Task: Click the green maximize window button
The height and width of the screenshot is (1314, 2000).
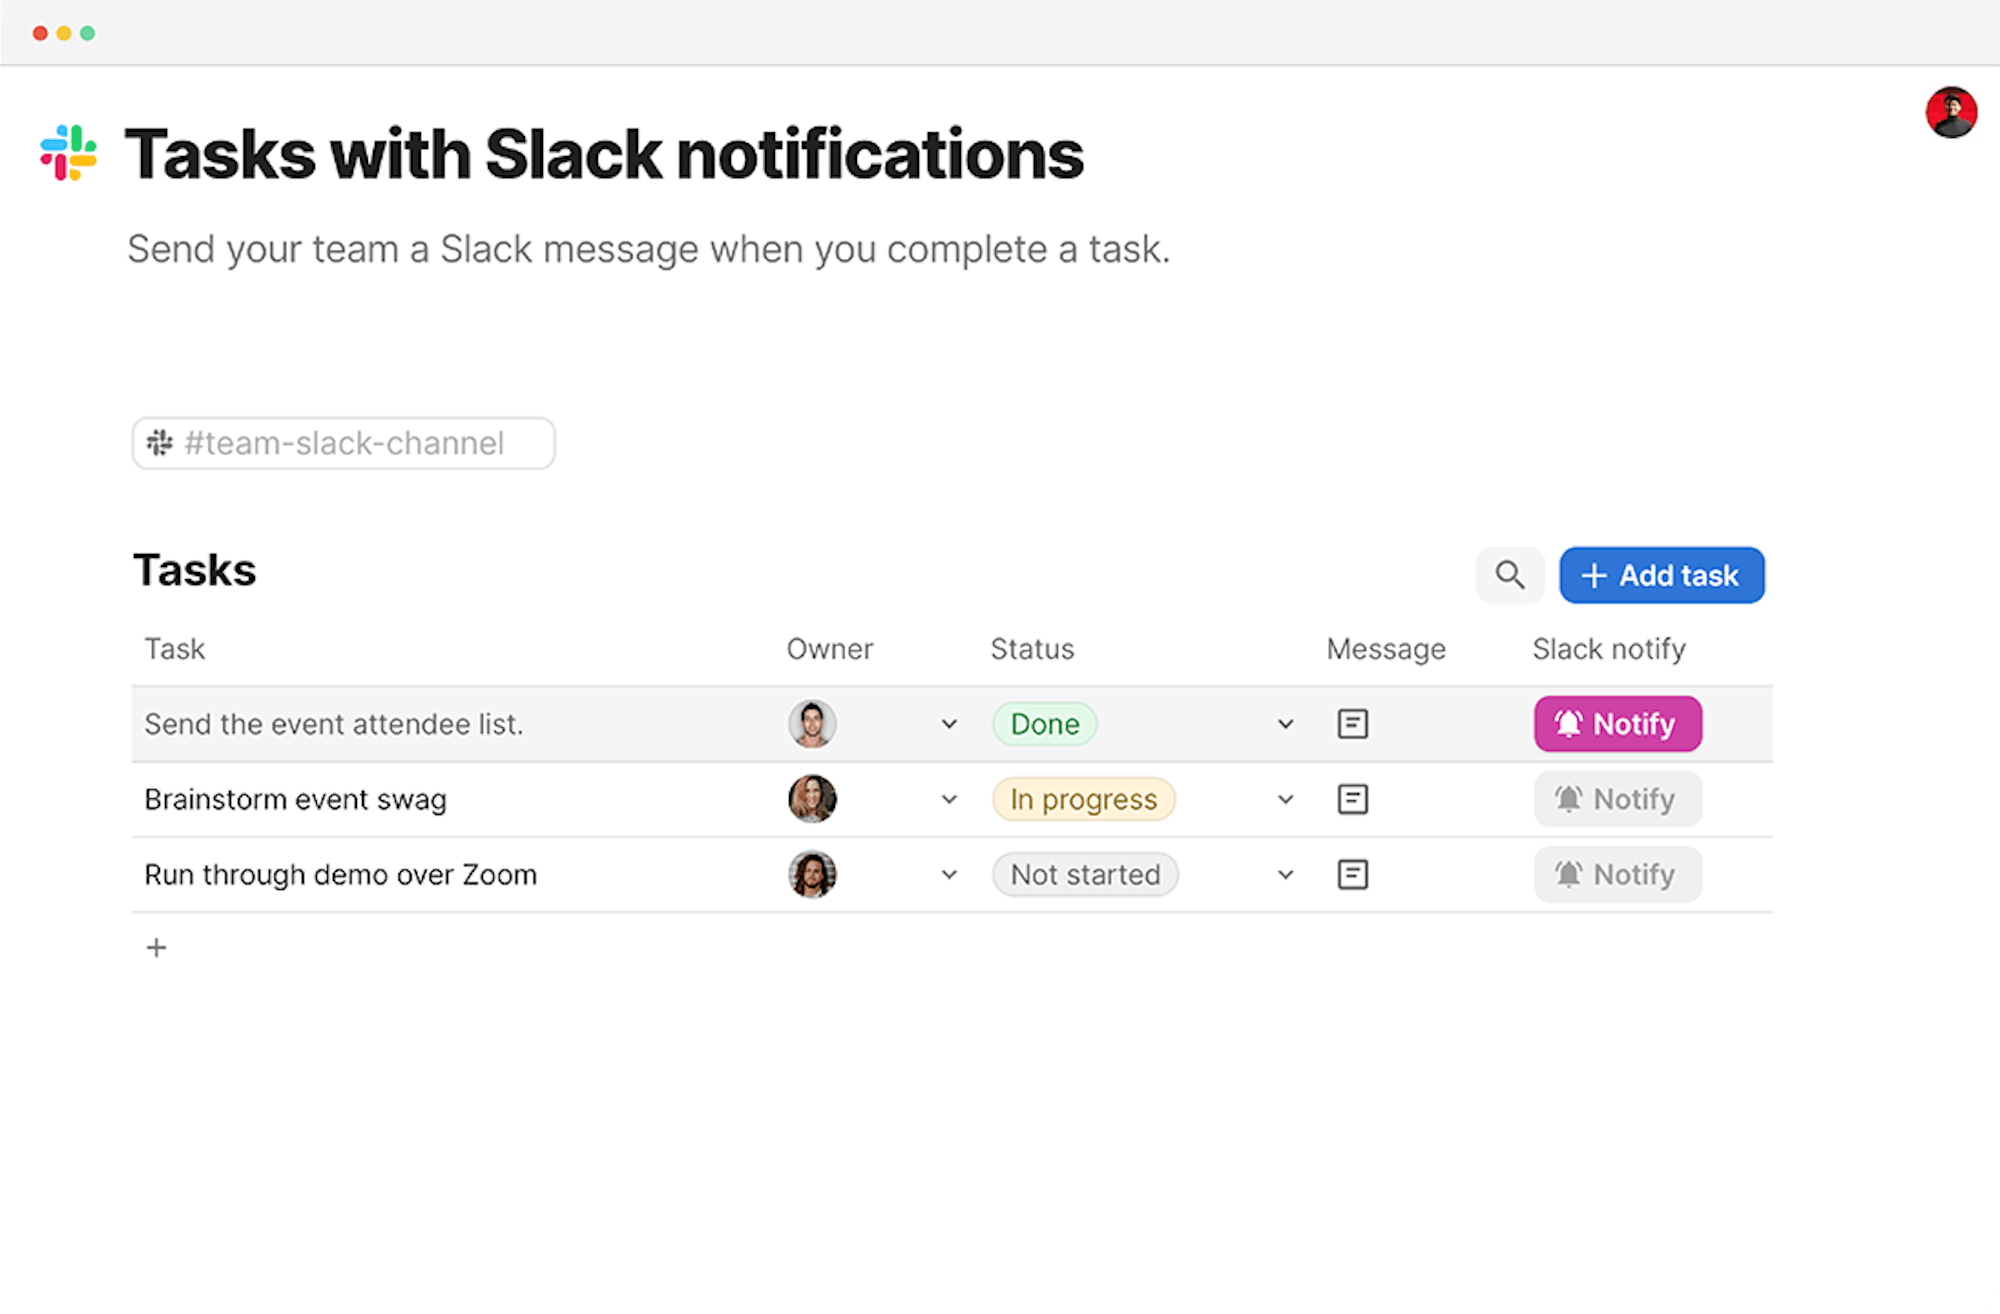Action: click(88, 33)
